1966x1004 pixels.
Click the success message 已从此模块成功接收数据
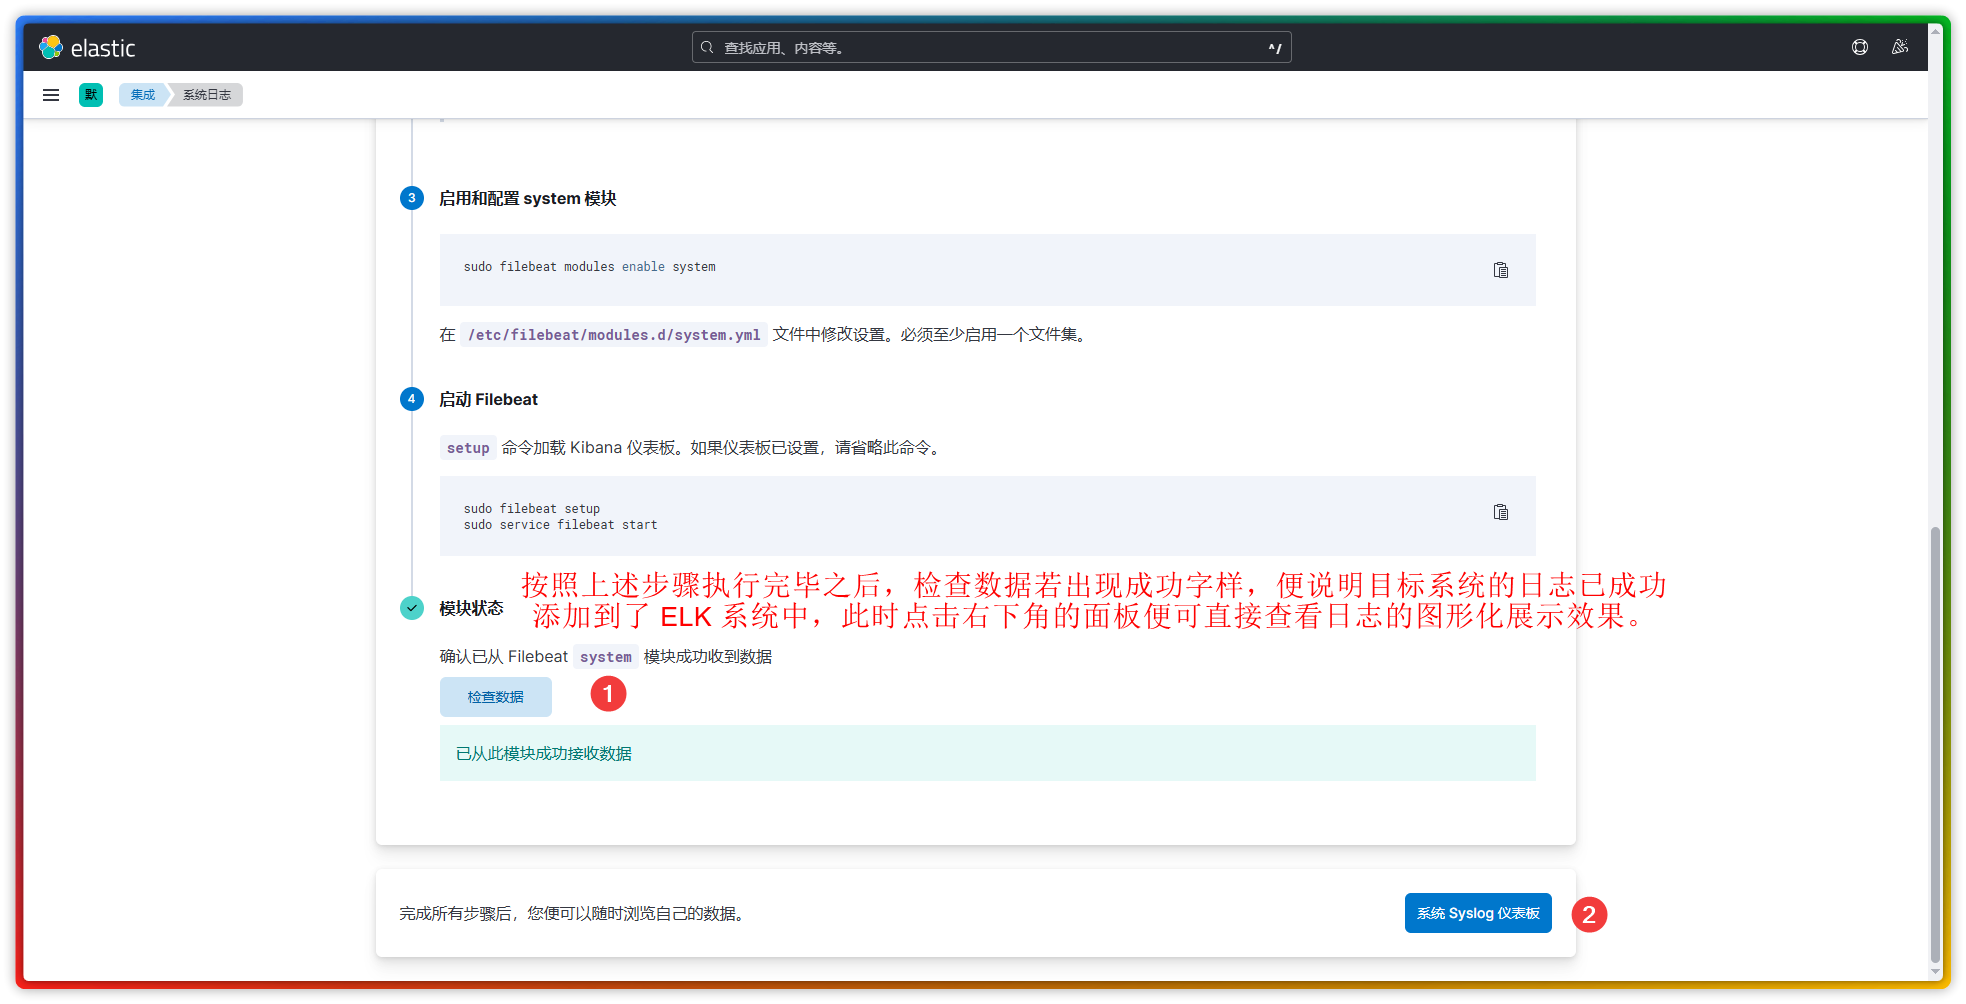pyautogui.click(x=544, y=753)
